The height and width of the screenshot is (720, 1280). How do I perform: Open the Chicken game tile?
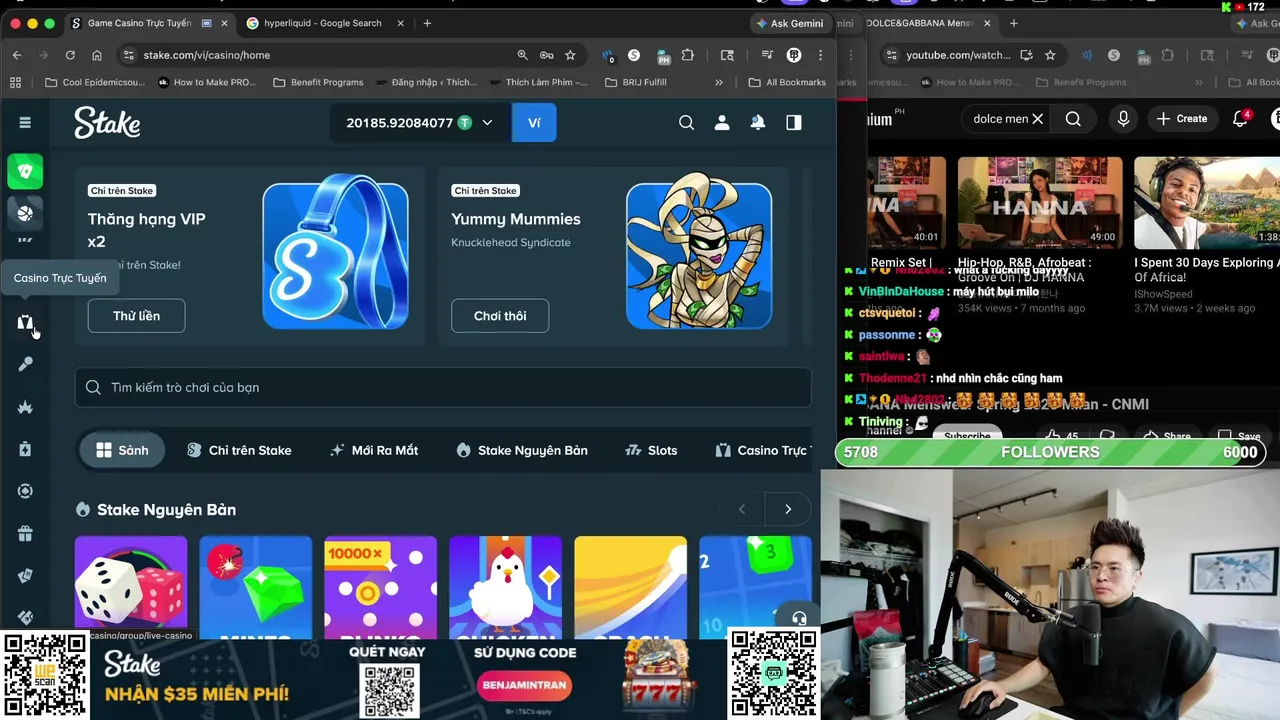coord(505,587)
